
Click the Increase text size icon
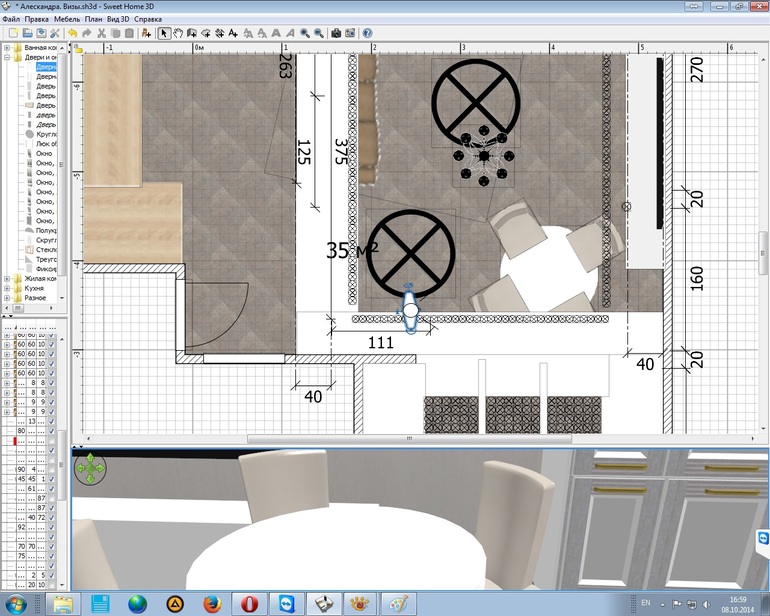pyautogui.click(x=248, y=33)
